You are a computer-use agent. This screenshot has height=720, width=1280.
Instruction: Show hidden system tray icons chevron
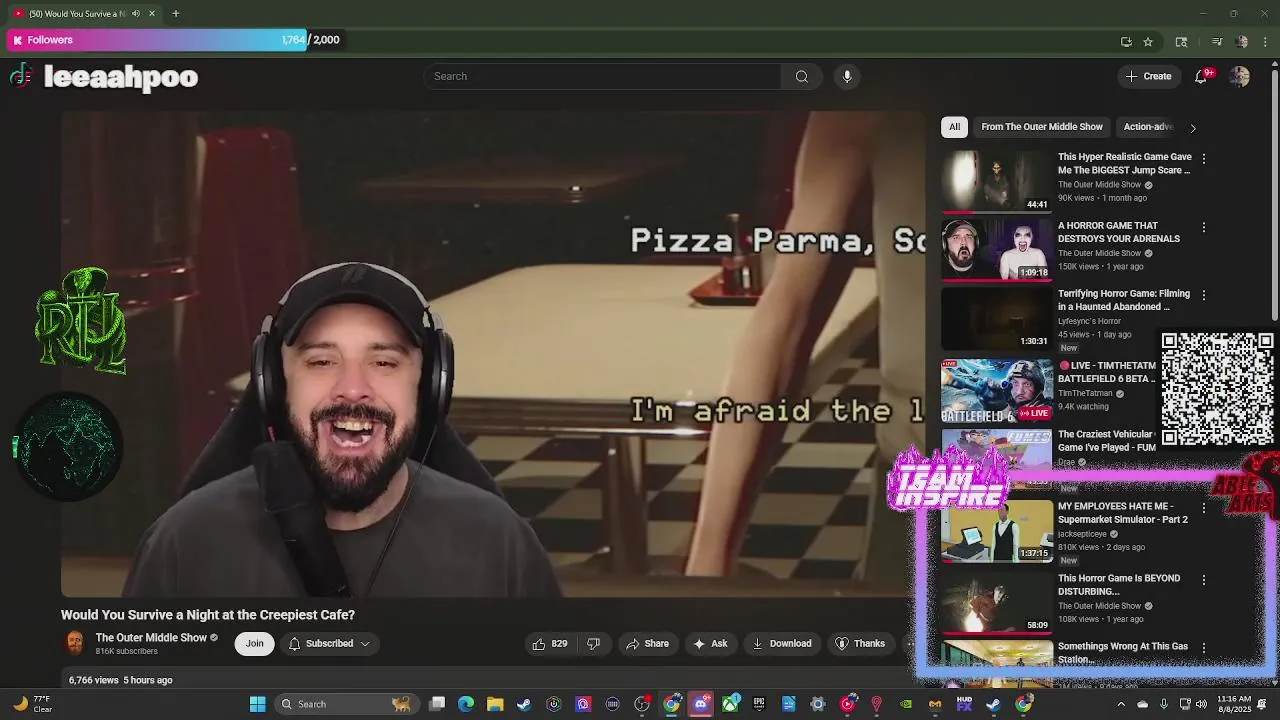(x=1120, y=704)
